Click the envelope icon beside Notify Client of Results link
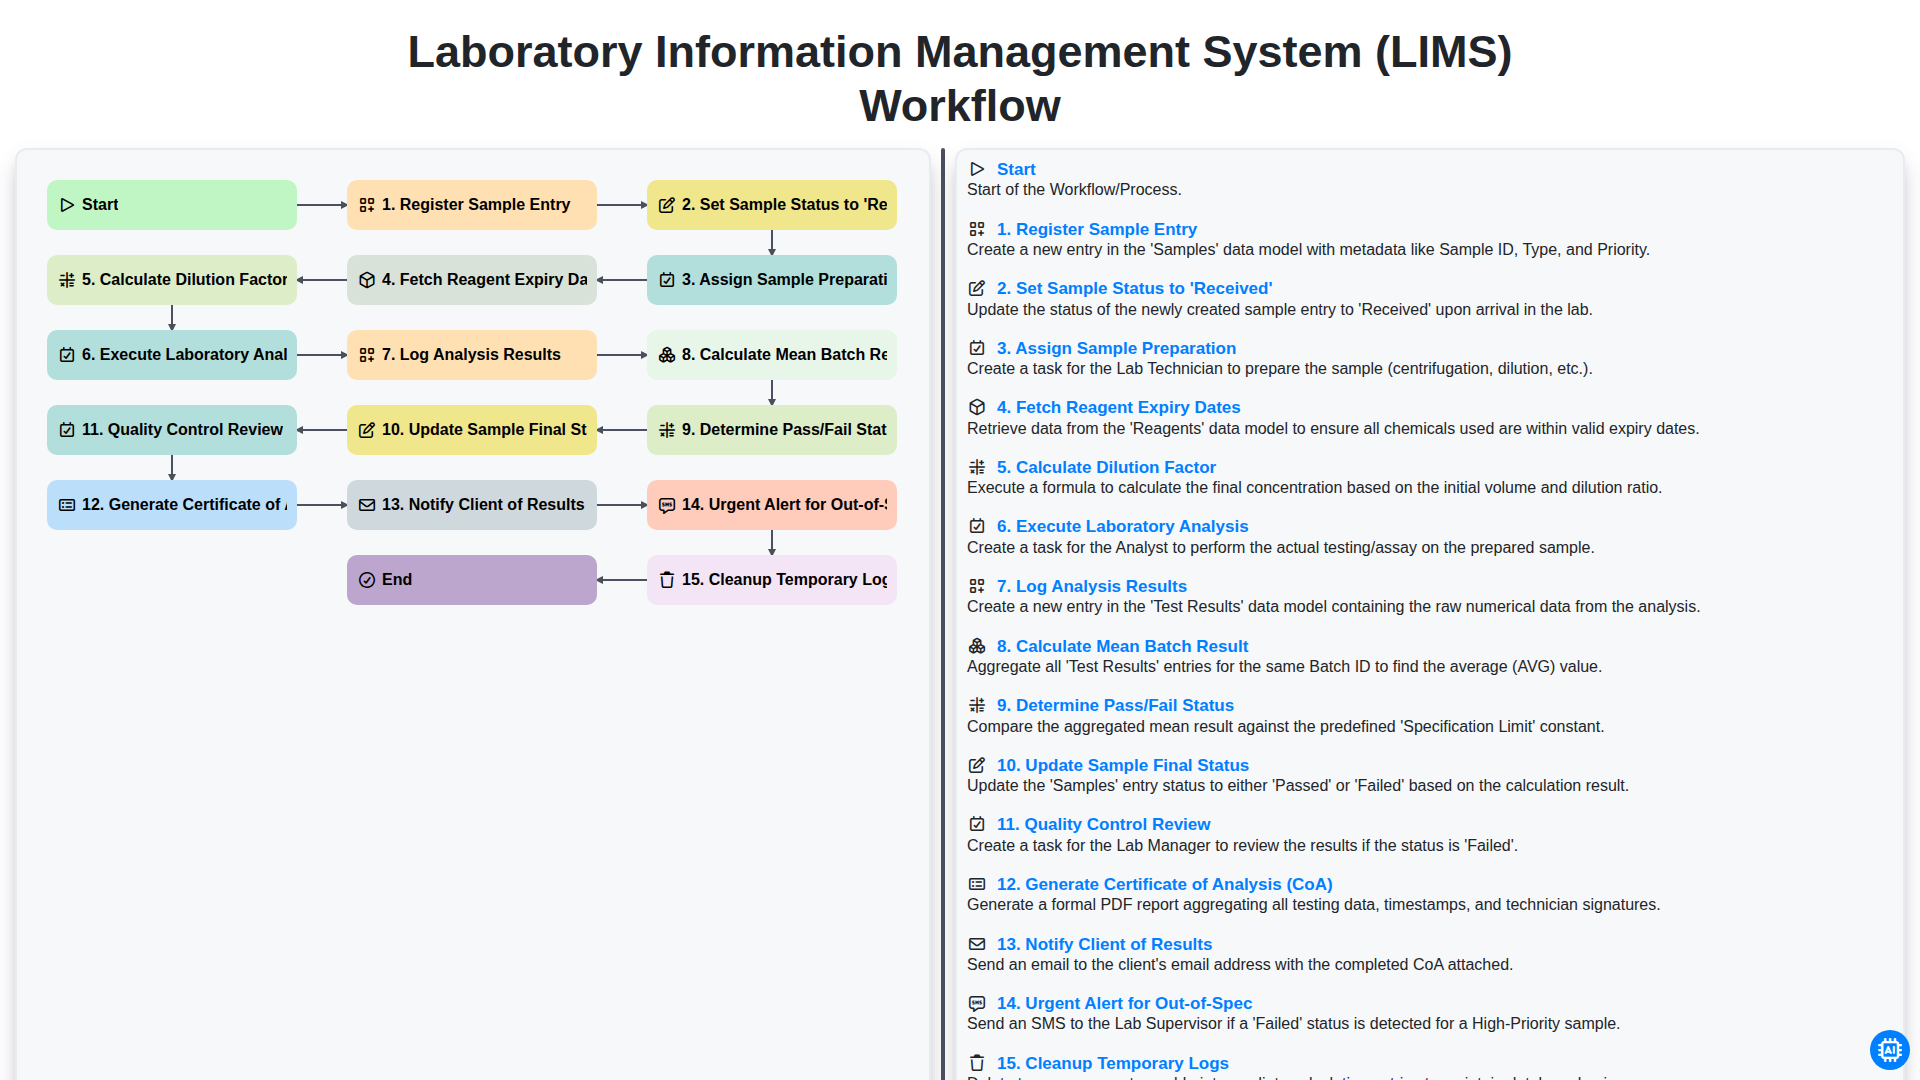This screenshot has width=1920, height=1080. point(977,945)
